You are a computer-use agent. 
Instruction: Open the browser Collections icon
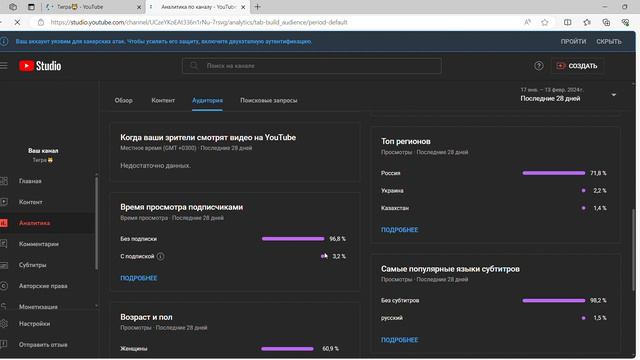click(606, 22)
